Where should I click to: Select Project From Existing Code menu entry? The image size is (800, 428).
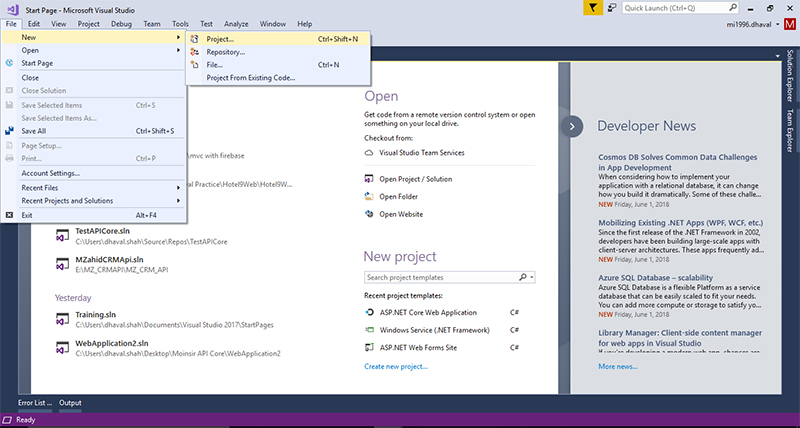coord(250,78)
